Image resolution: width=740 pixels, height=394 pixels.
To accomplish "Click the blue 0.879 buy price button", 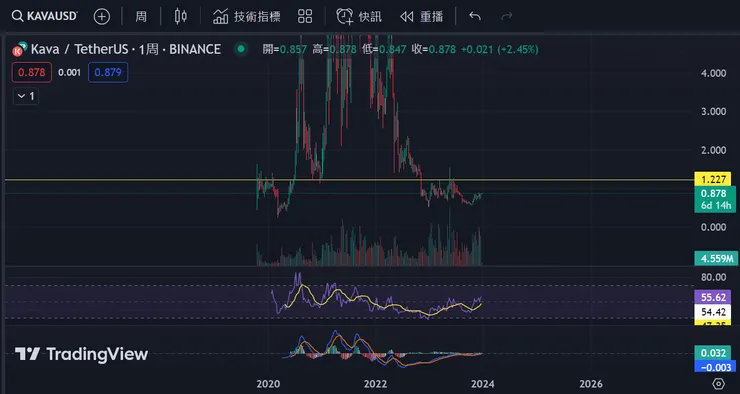I will click(x=108, y=72).
